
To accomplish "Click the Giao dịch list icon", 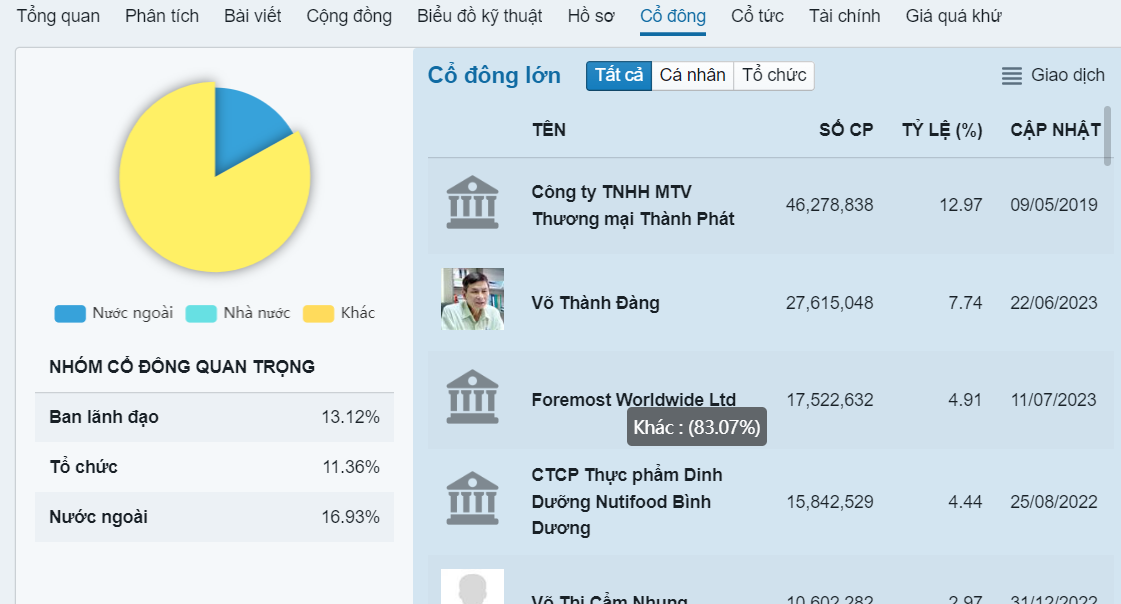I will (1012, 76).
